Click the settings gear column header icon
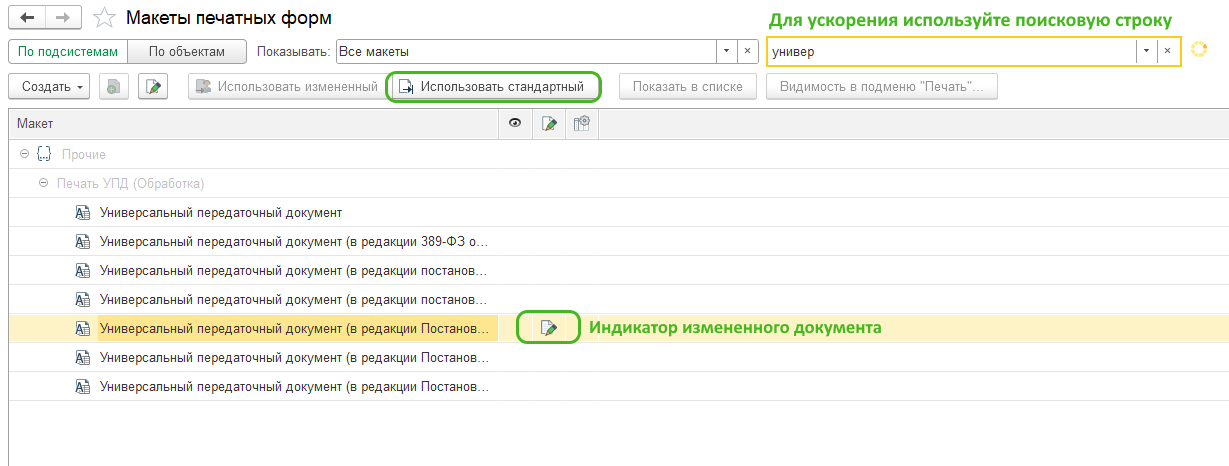Image resolution: width=1229 pixels, height=466 pixels. point(581,123)
